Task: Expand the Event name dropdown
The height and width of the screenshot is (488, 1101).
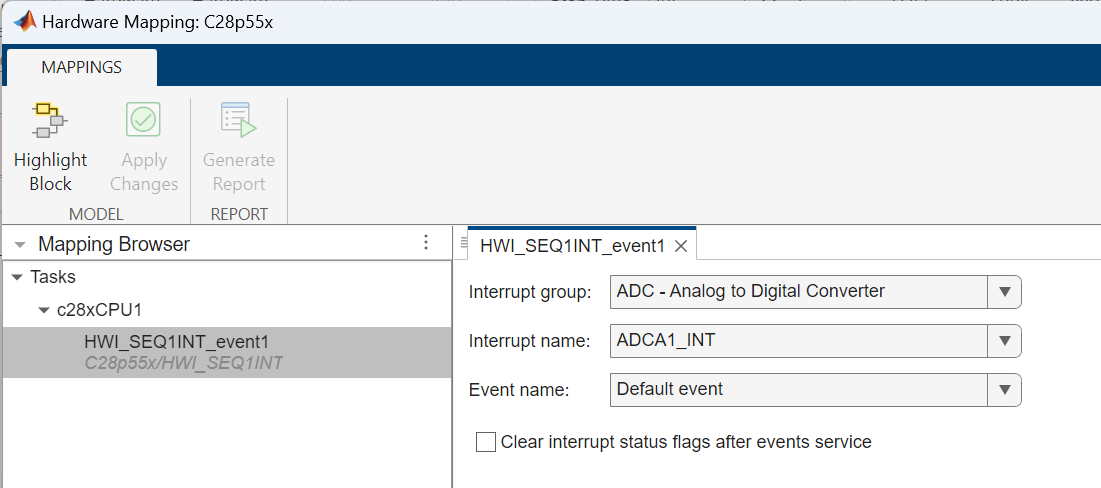Action: tap(1004, 390)
